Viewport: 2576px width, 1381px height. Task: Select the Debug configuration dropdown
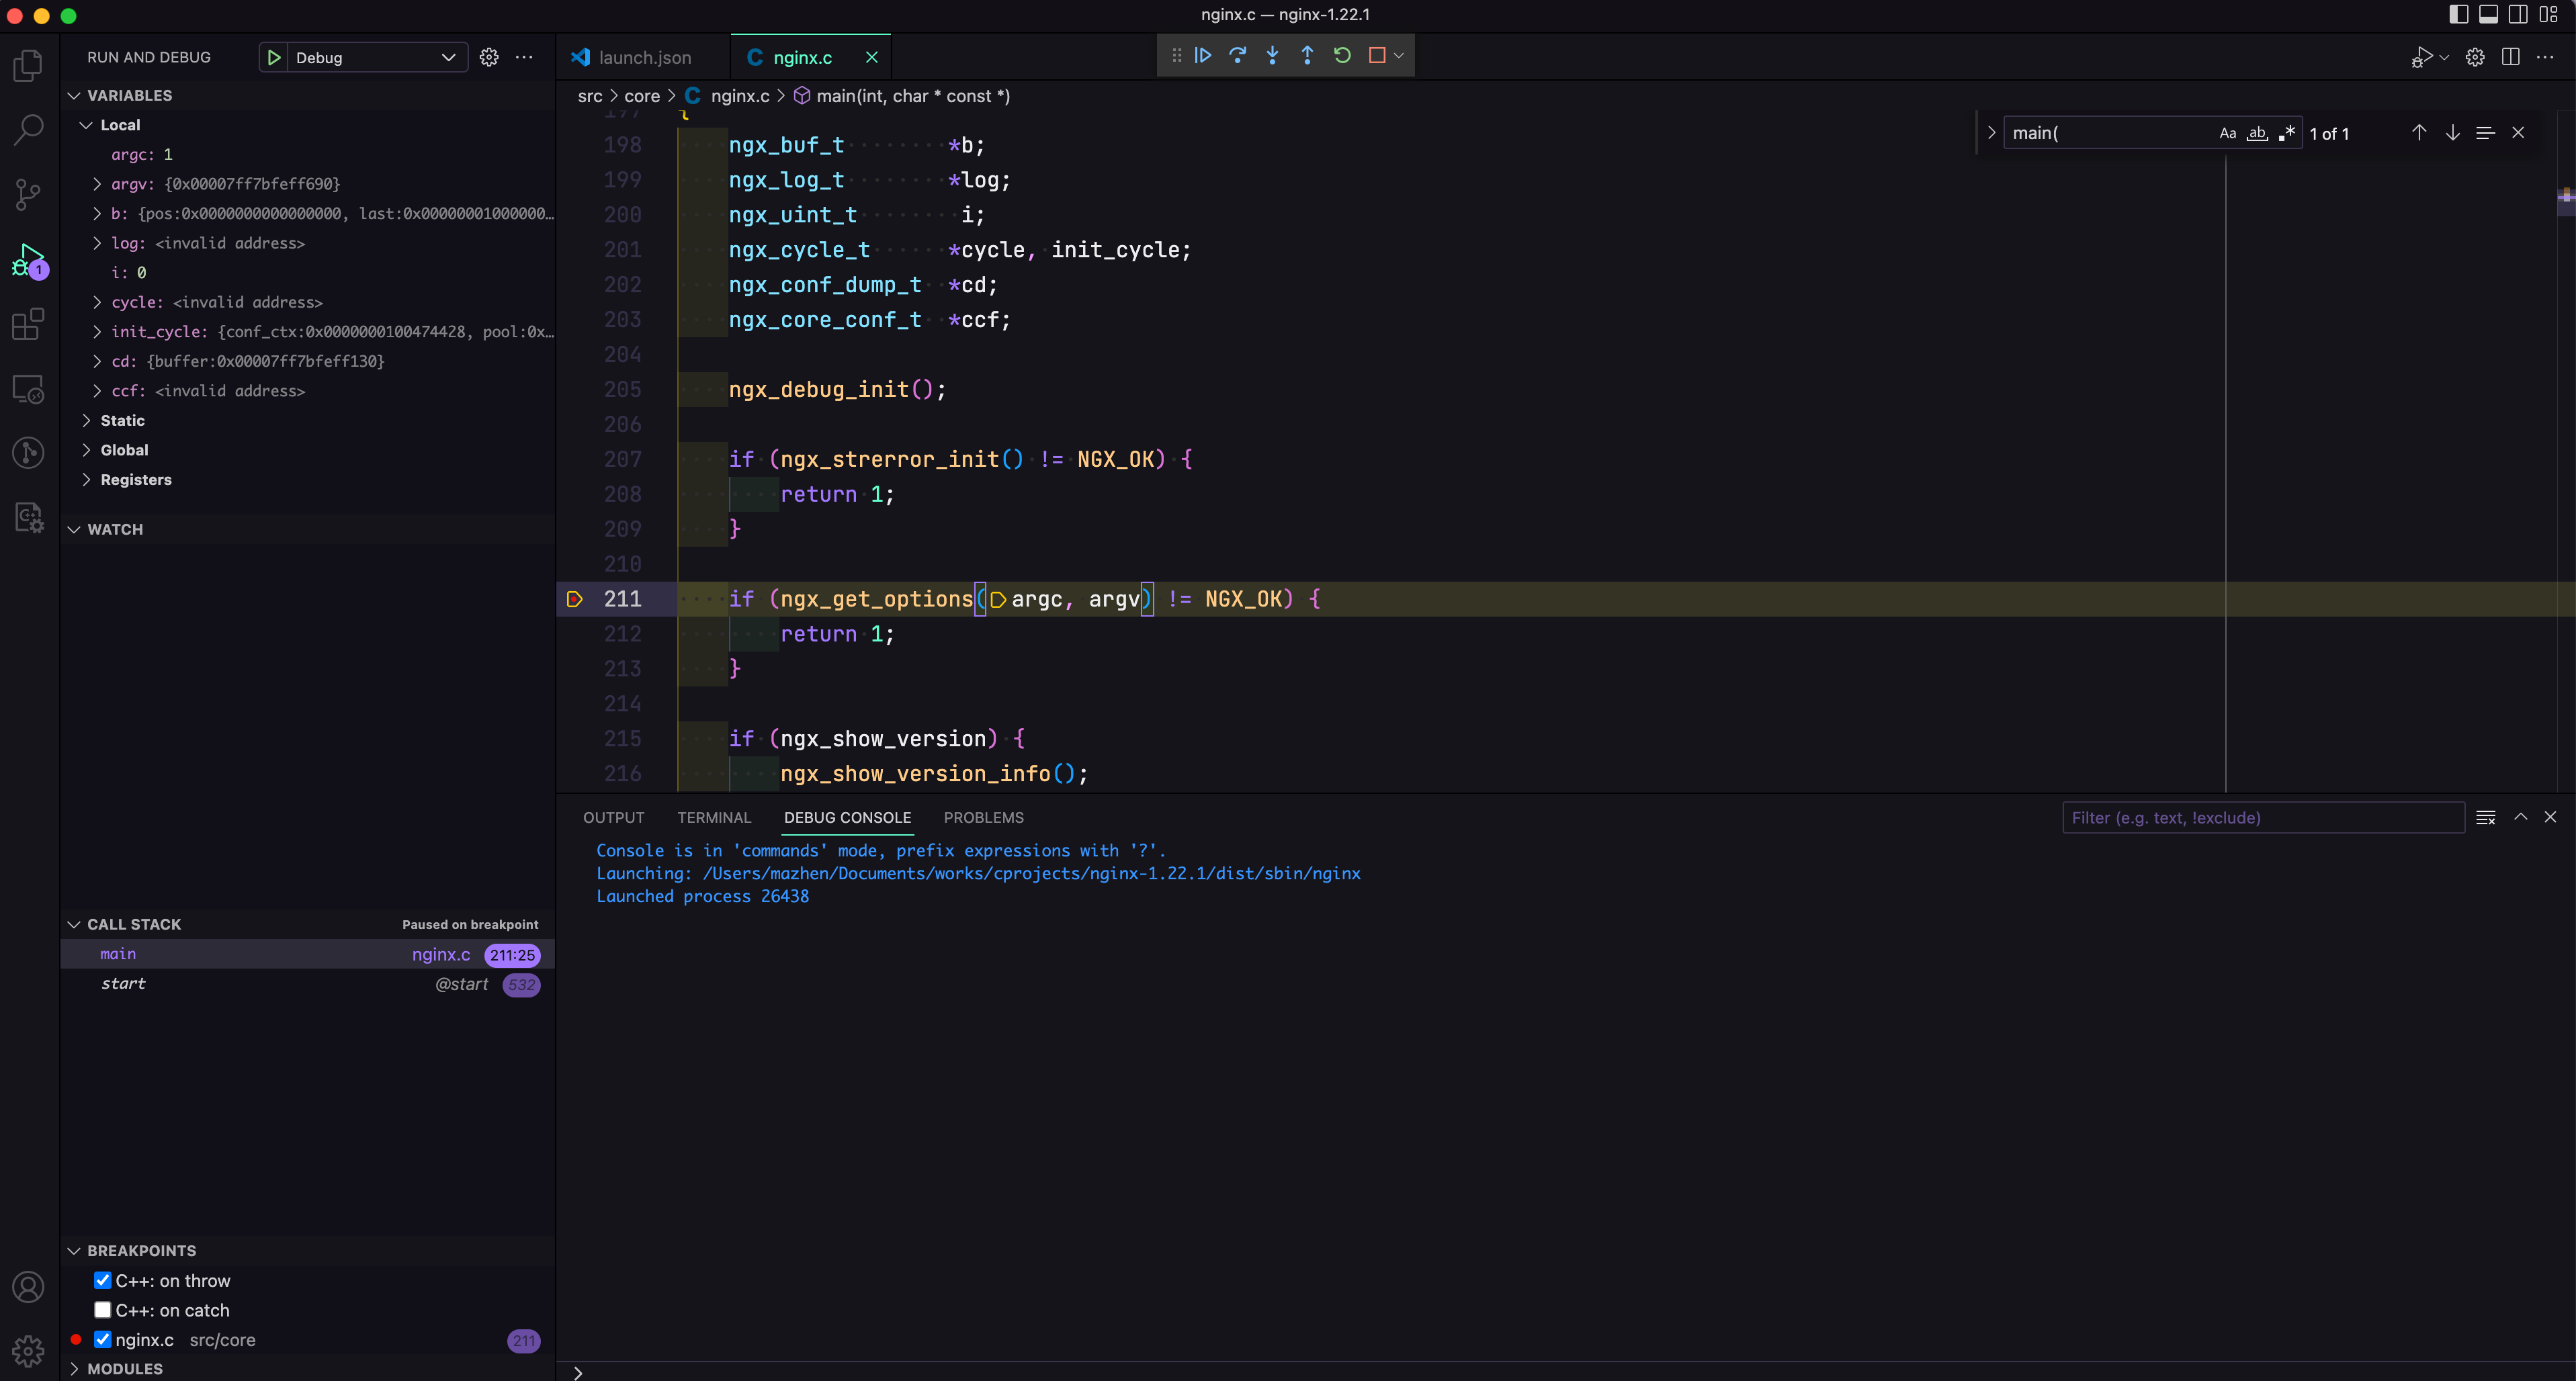[361, 56]
